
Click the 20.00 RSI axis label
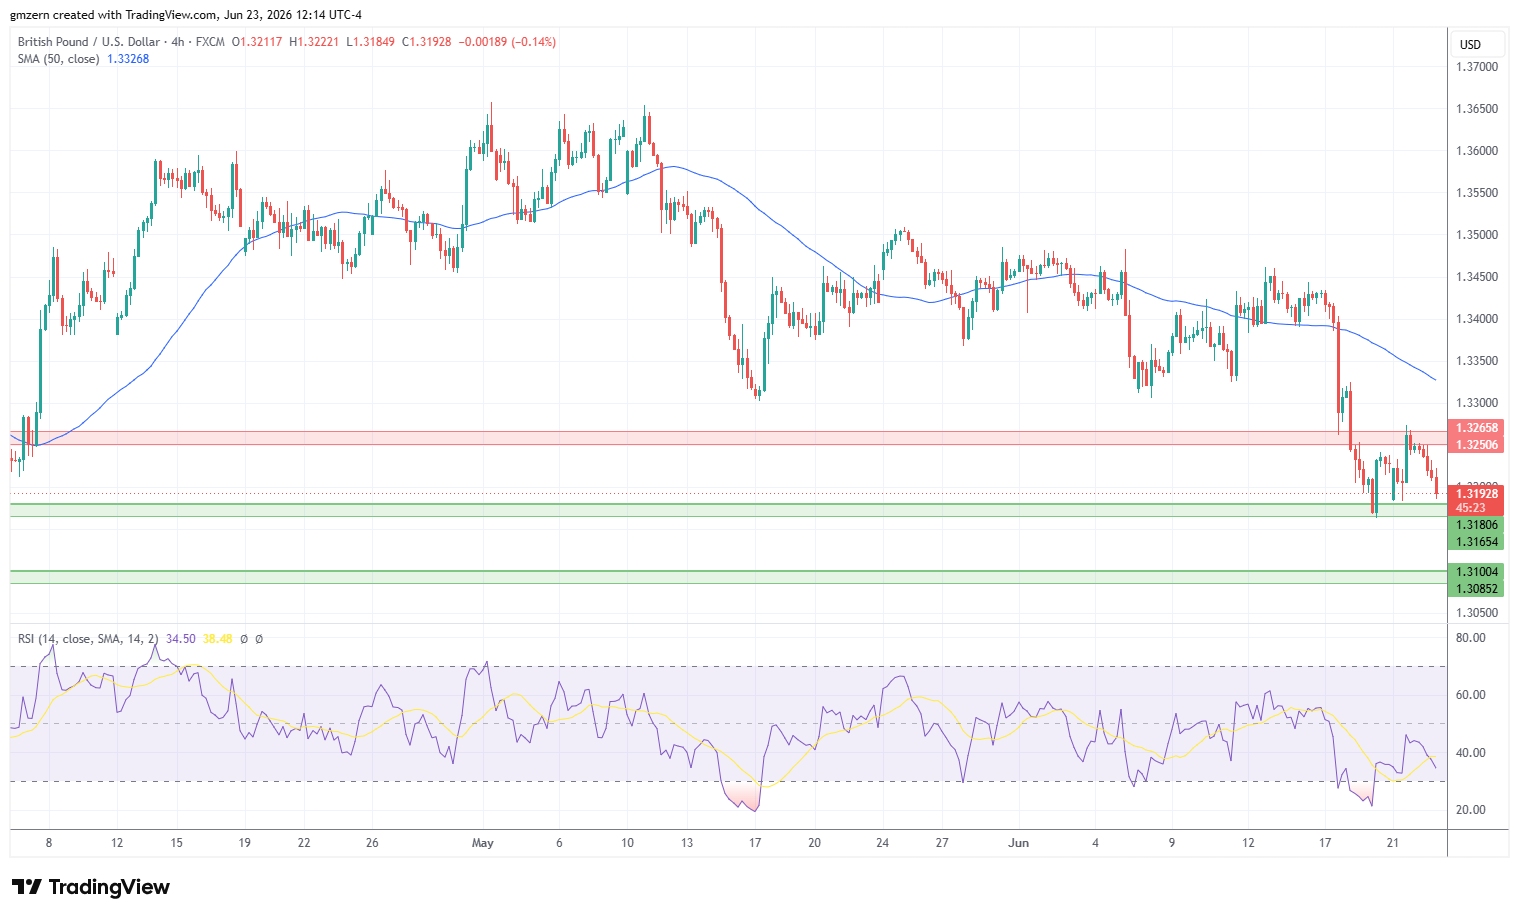[x=1471, y=810]
